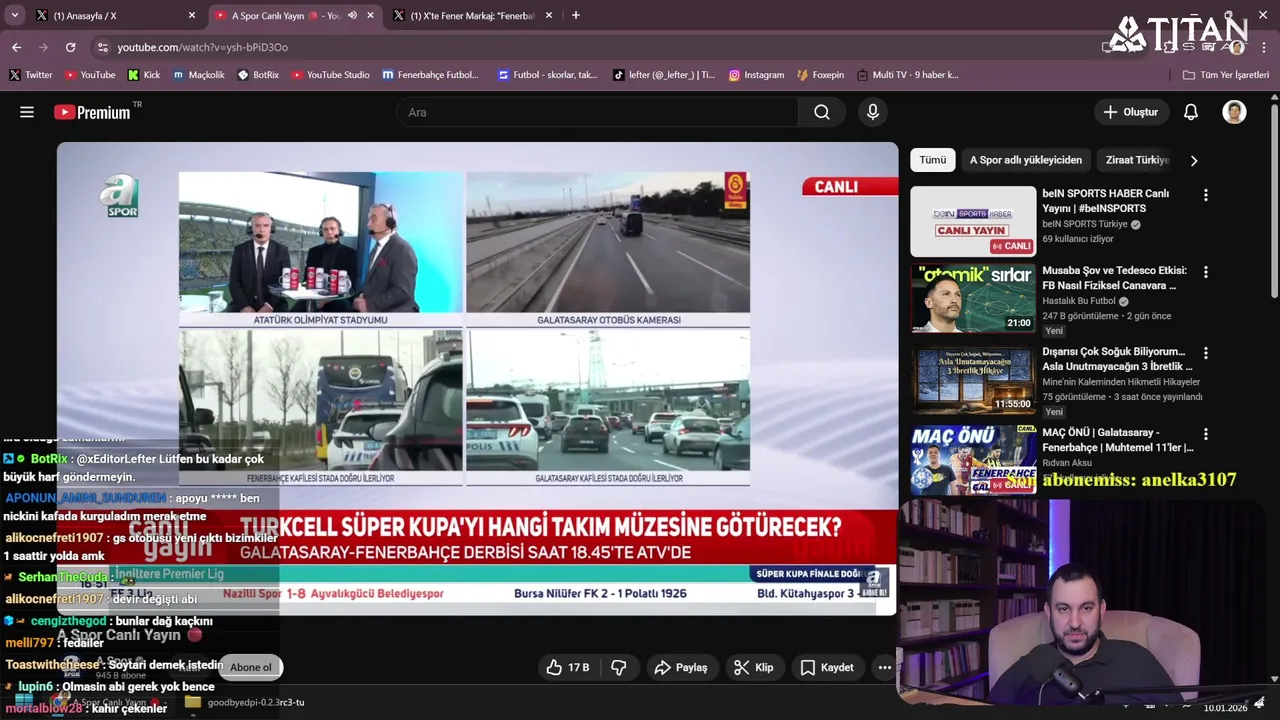Close the Anasayfa / X tab
Image resolution: width=1280 pixels, height=720 pixels.
click(x=192, y=15)
